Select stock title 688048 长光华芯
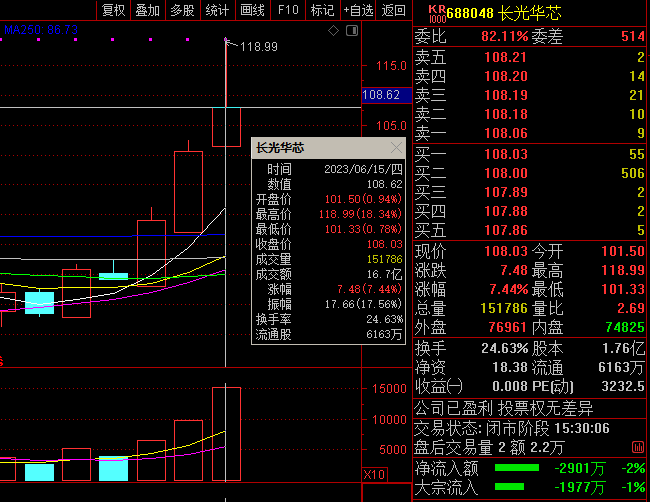Image resolution: width=650 pixels, height=502 pixels. 504,14
